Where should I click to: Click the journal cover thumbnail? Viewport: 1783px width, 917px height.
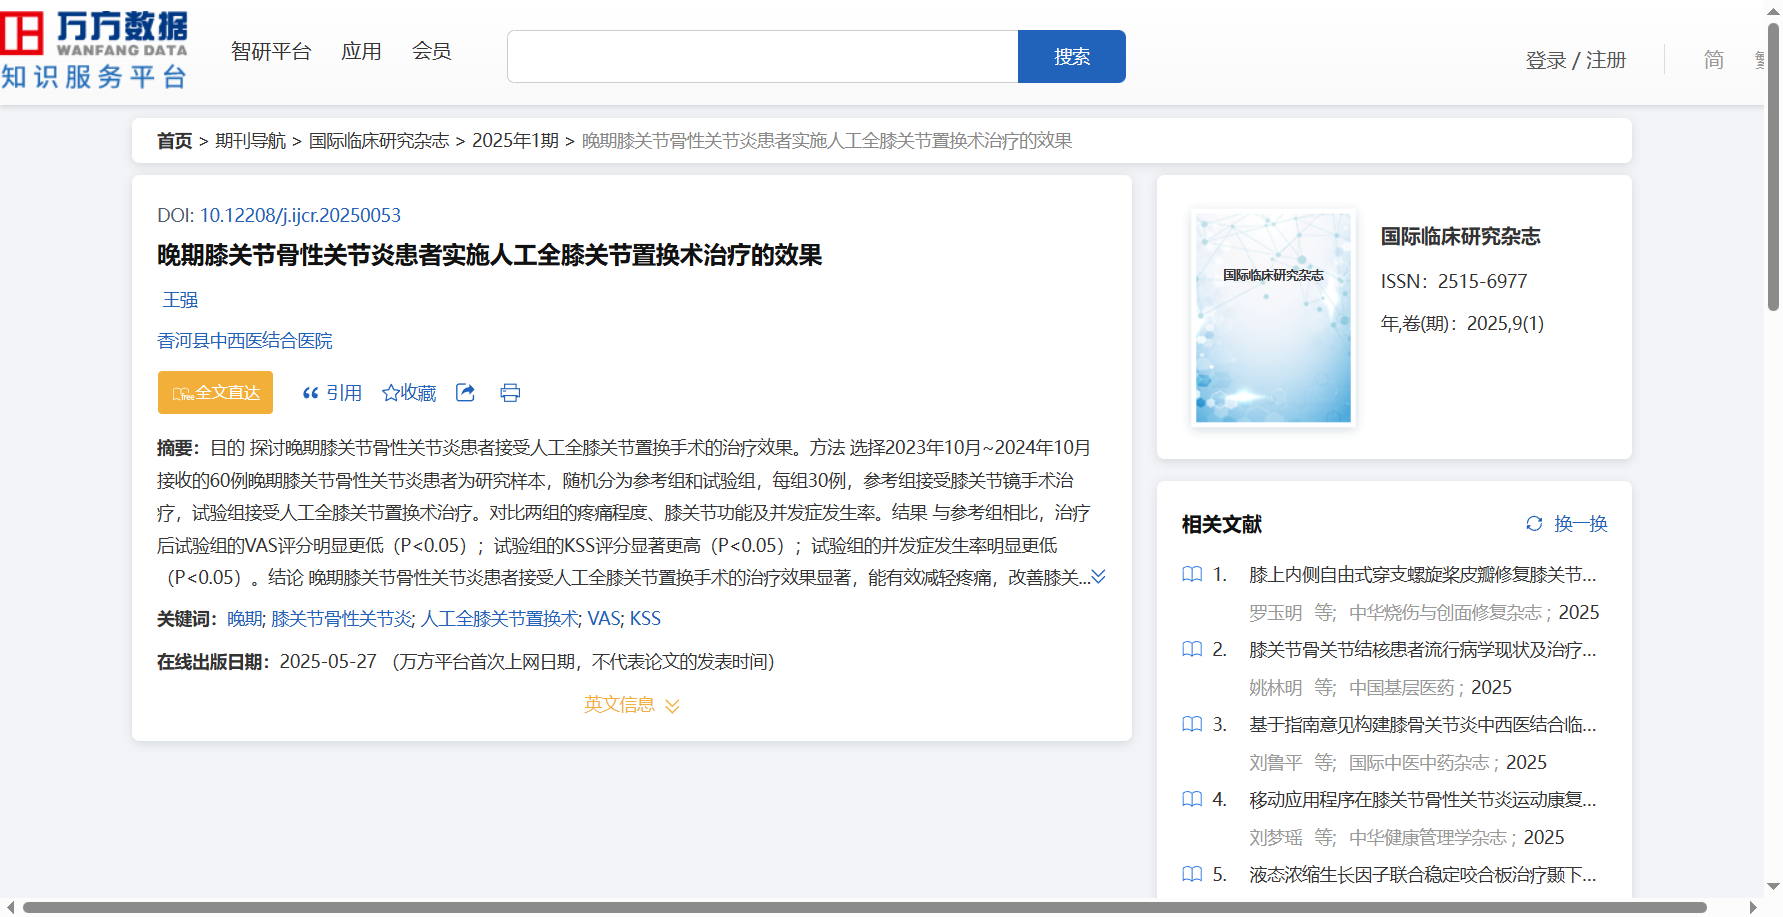click(x=1273, y=317)
